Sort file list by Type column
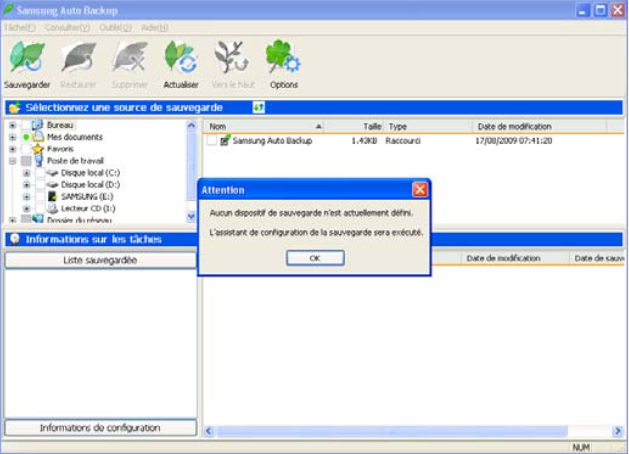Screen dimensions: 629x454 428,126
